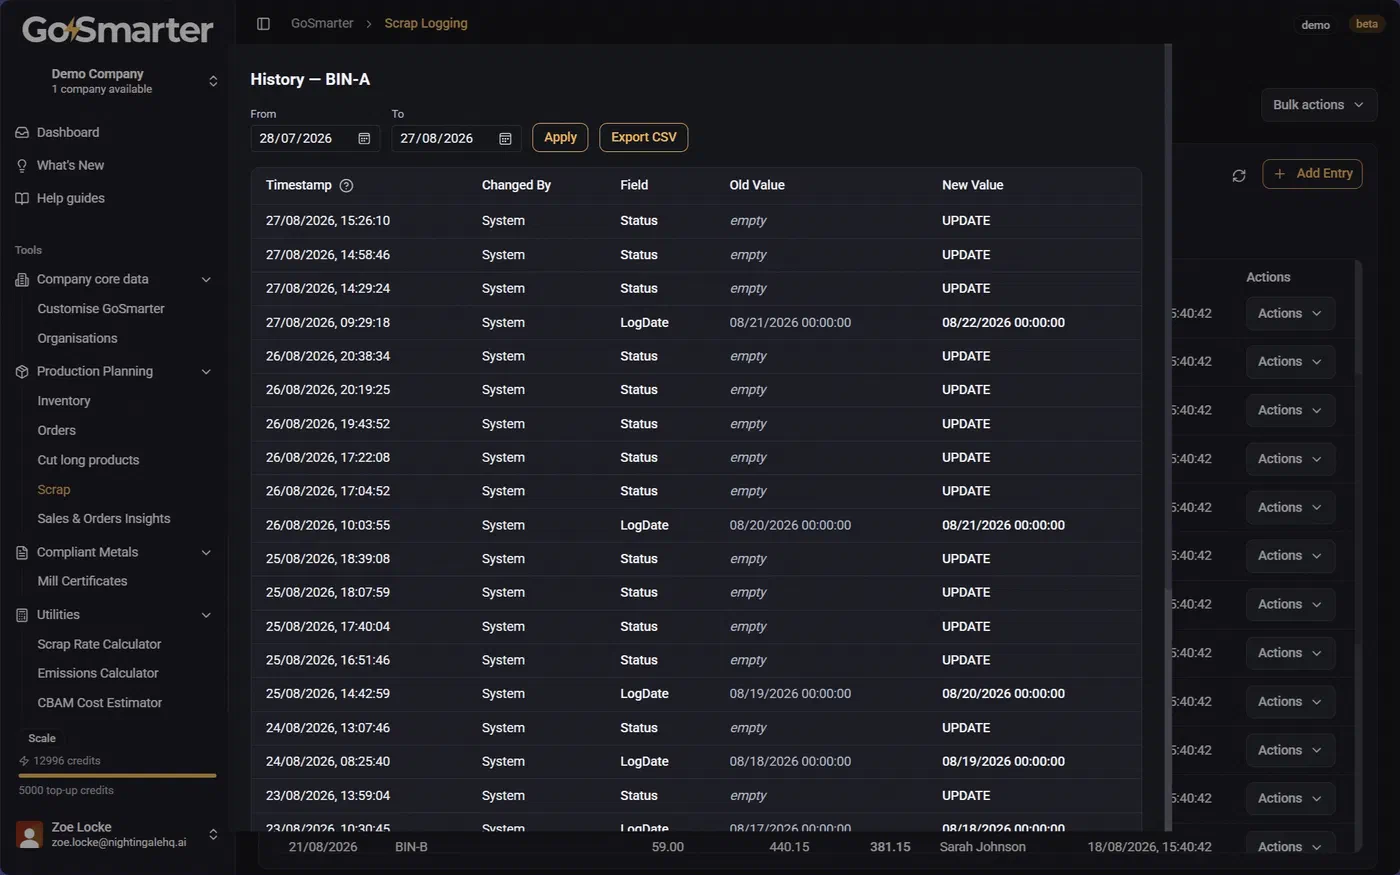Open the From date calendar picker
The width and height of the screenshot is (1400, 875).
(x=364, y=138)
